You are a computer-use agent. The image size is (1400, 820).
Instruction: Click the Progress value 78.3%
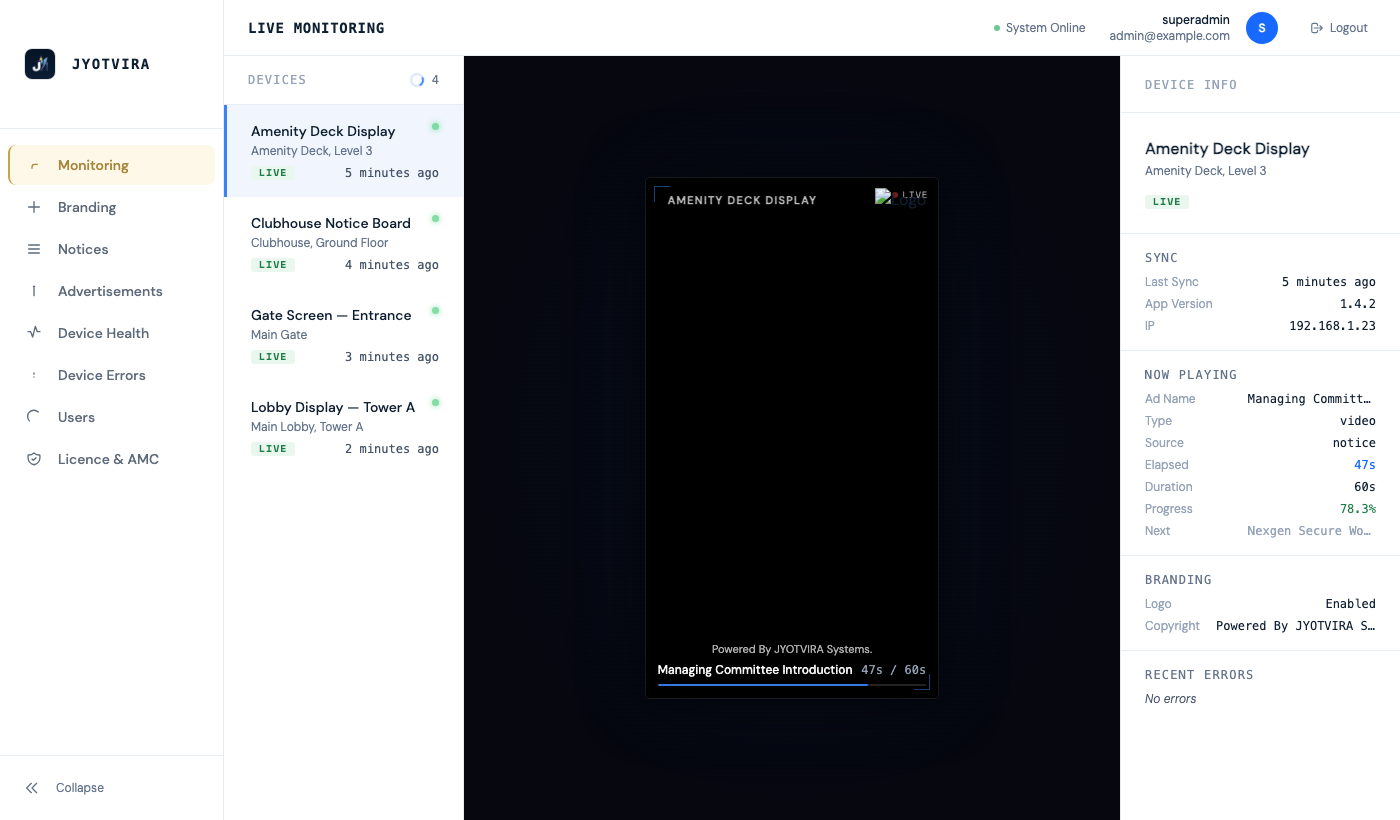pos(1358,509)
